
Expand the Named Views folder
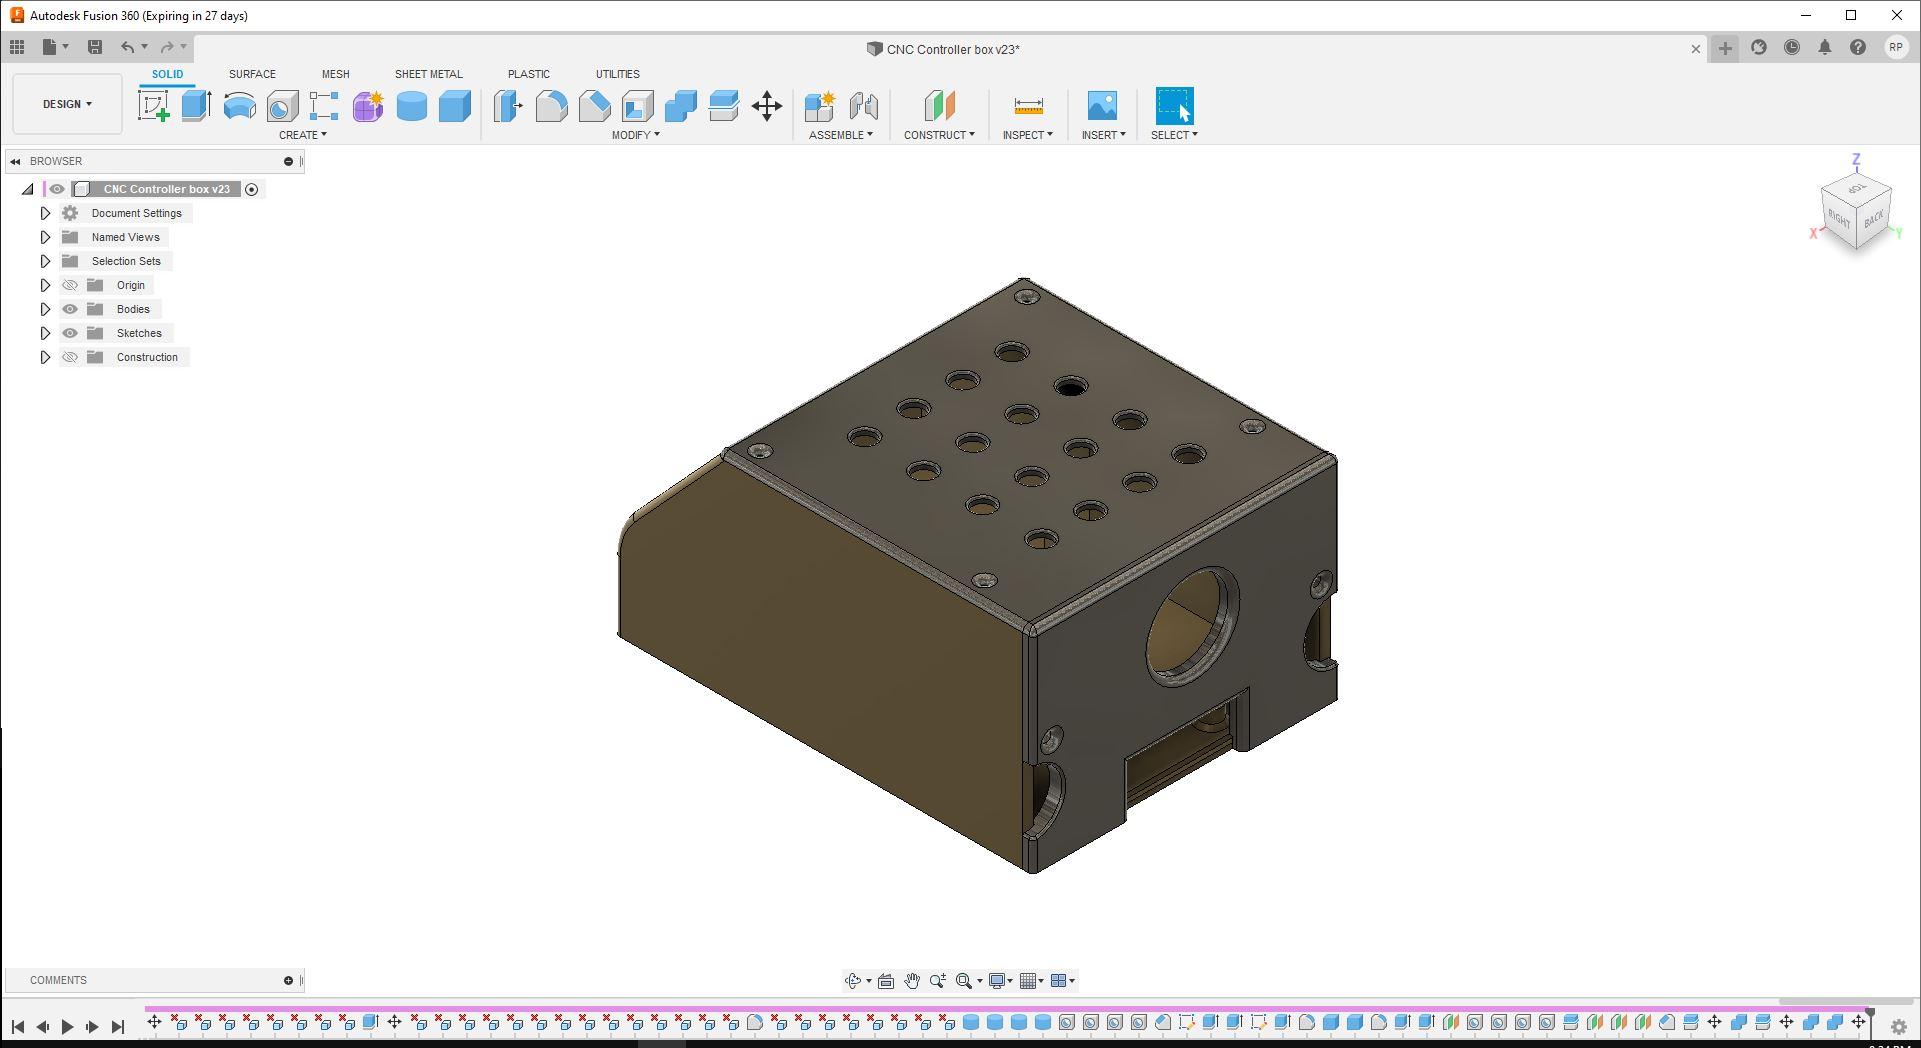45,237
